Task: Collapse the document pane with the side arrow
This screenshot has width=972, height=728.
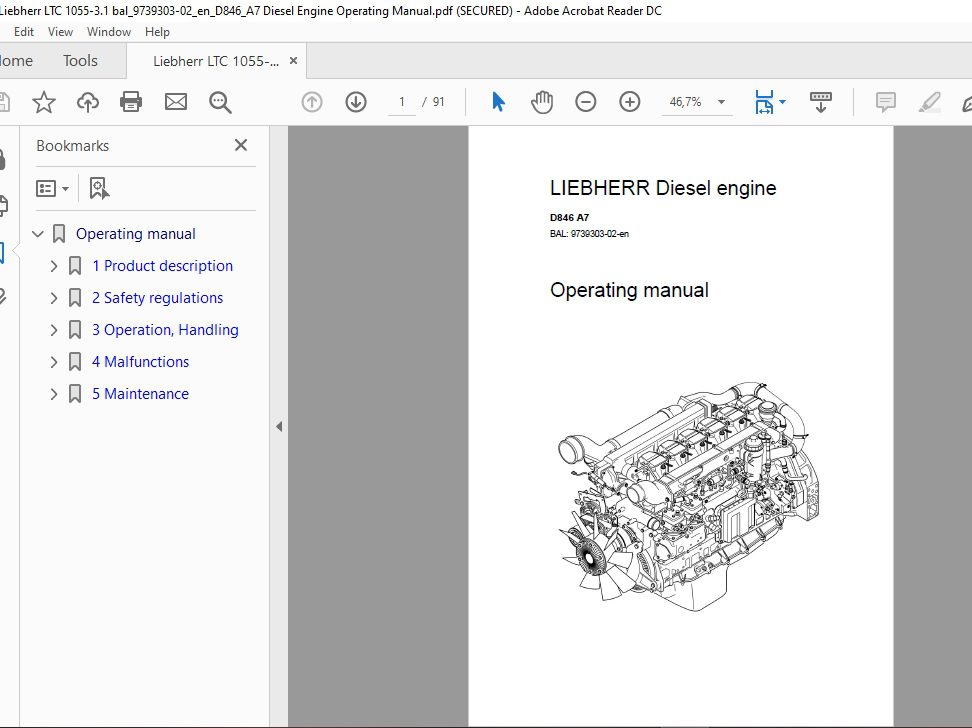Action: click(279, 426)
